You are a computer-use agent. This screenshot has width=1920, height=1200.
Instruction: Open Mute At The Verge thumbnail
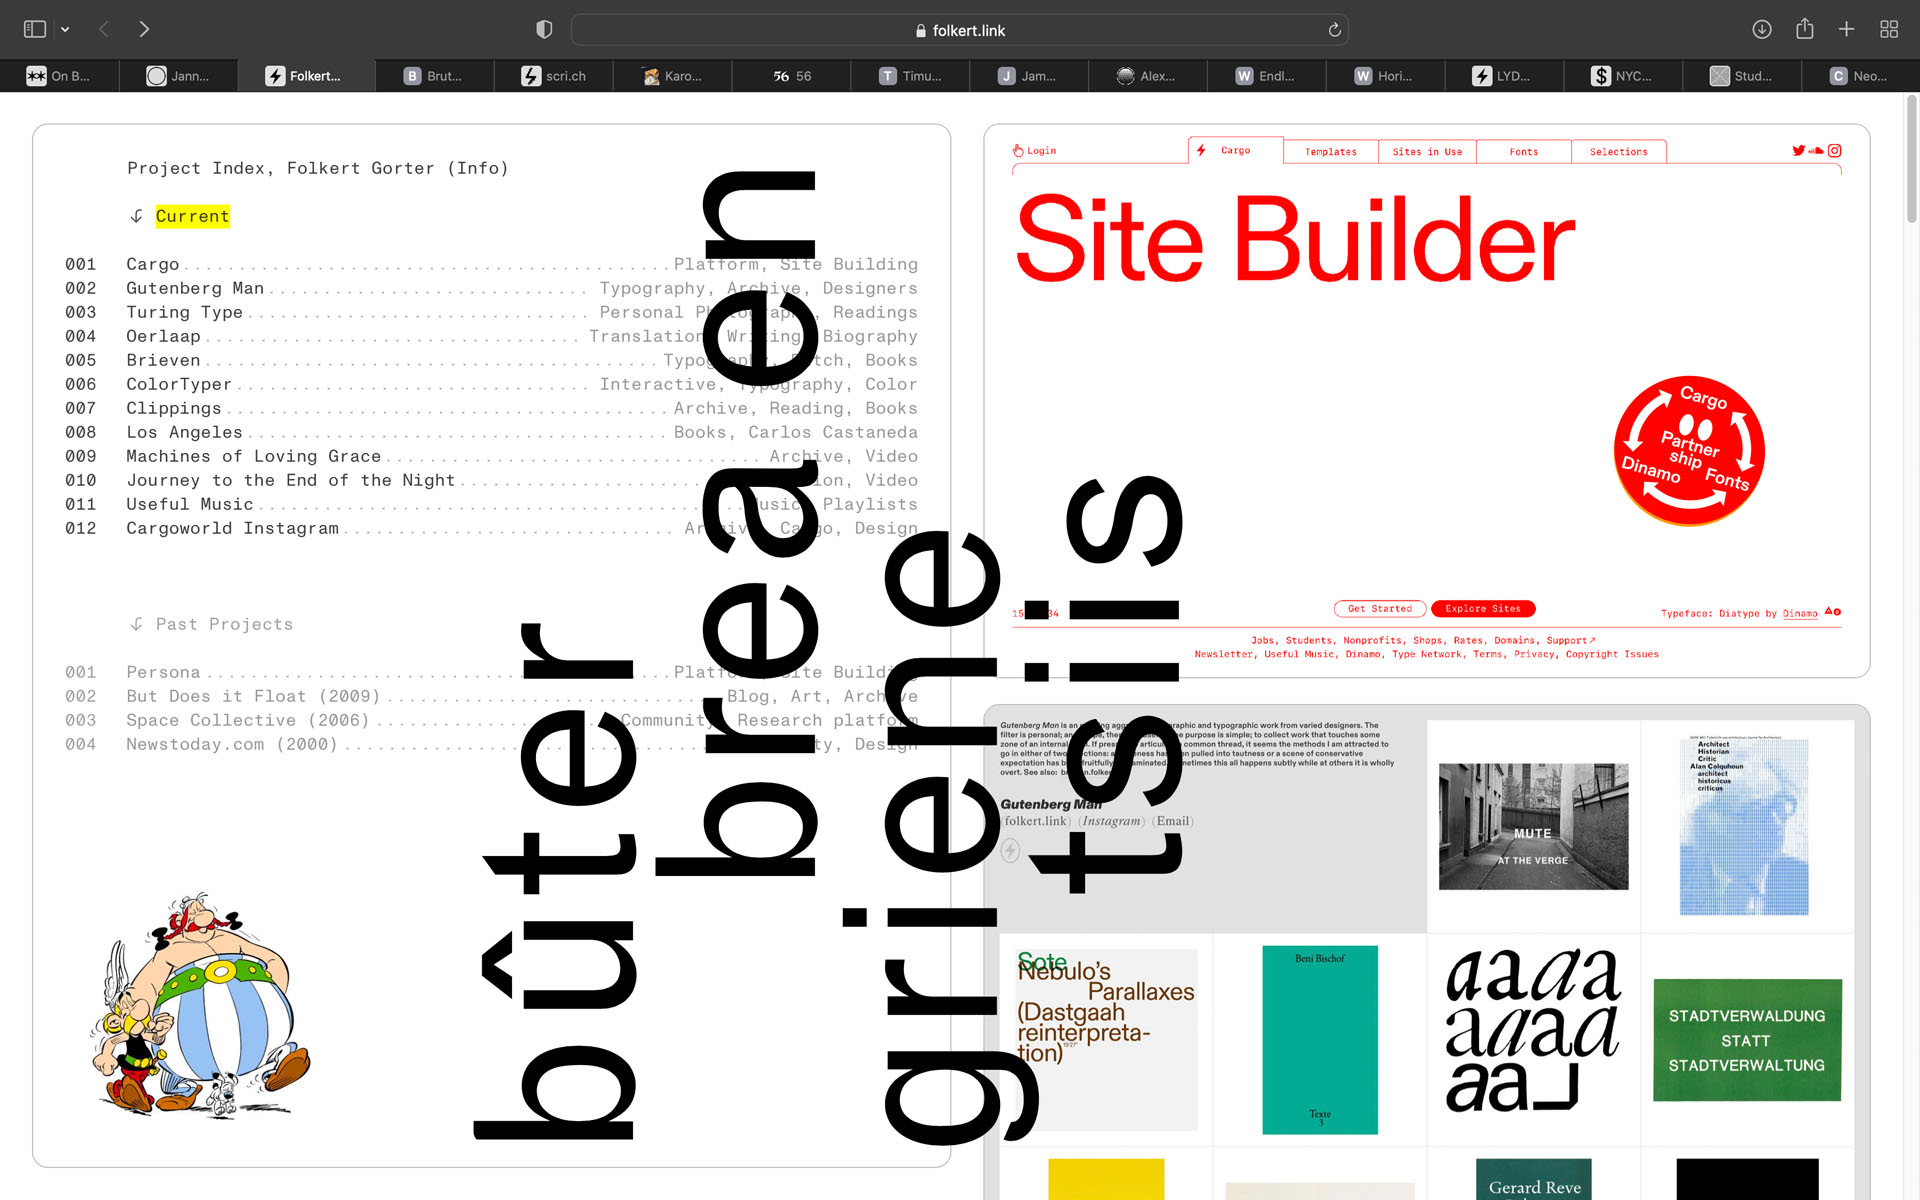click(1533, 827)
